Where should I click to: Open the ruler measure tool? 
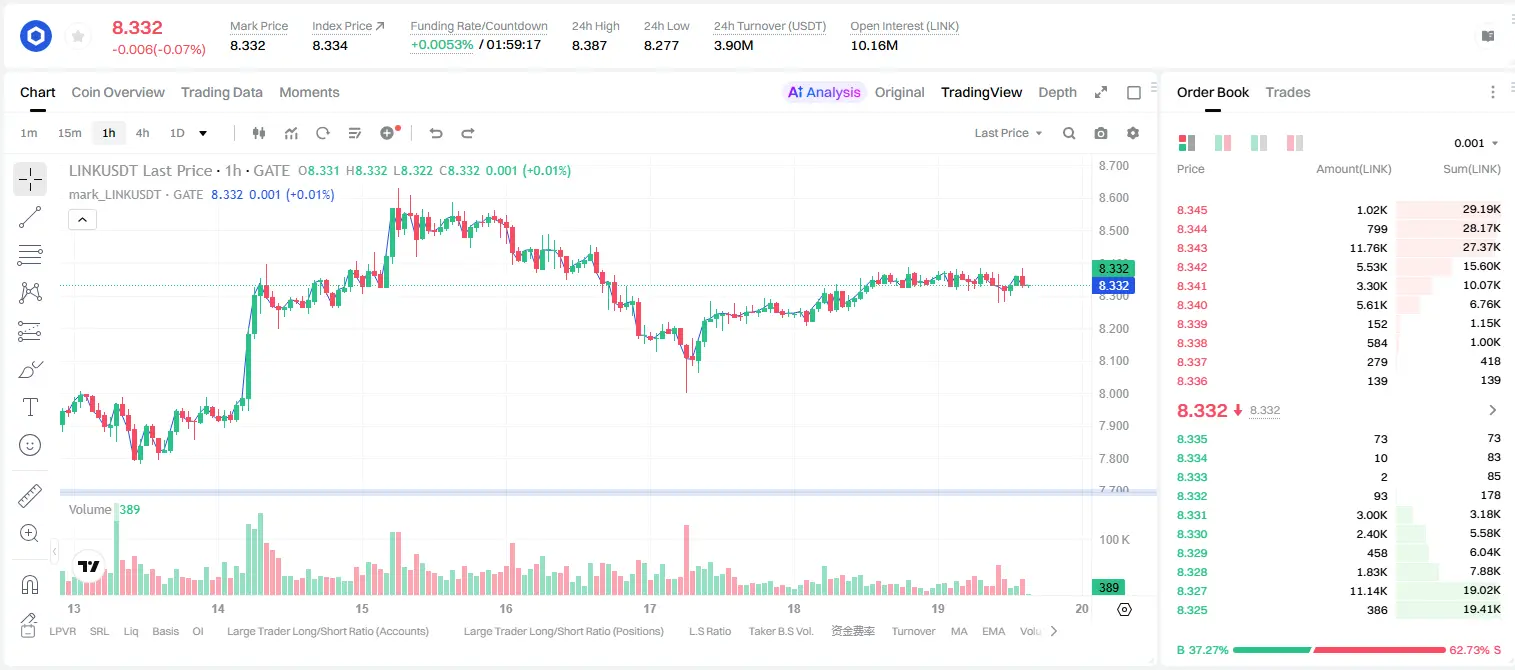click(x=30, y=496)
